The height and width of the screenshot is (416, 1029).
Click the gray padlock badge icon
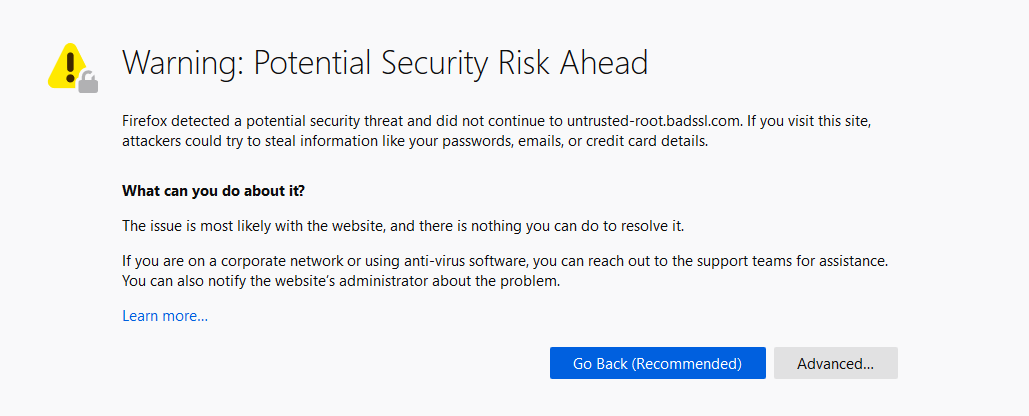(88, 82)
